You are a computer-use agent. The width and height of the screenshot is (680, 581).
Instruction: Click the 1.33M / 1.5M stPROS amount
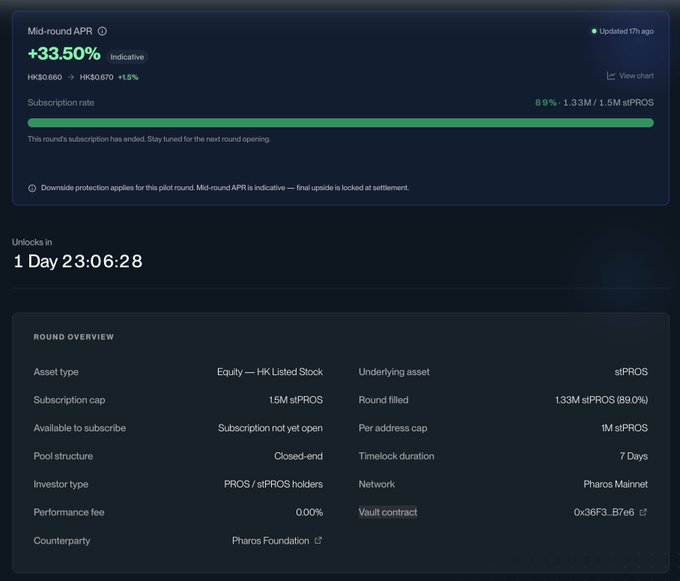coord(608,103)
